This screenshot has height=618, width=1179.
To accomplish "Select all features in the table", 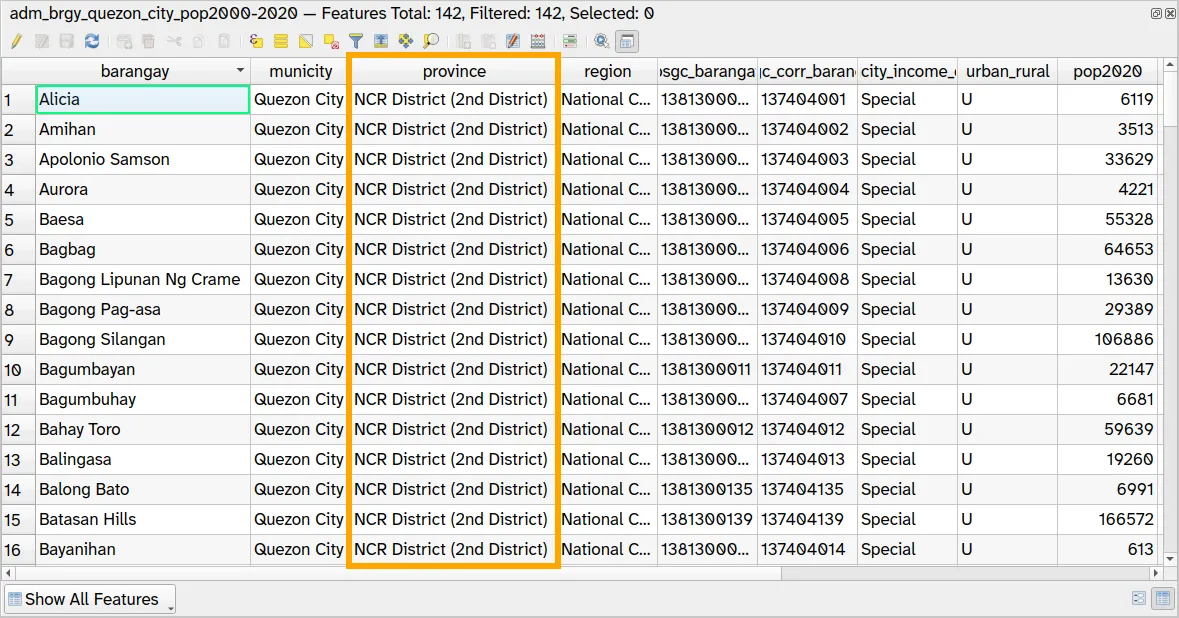I will pyautogui.click(x=281, y=42).
